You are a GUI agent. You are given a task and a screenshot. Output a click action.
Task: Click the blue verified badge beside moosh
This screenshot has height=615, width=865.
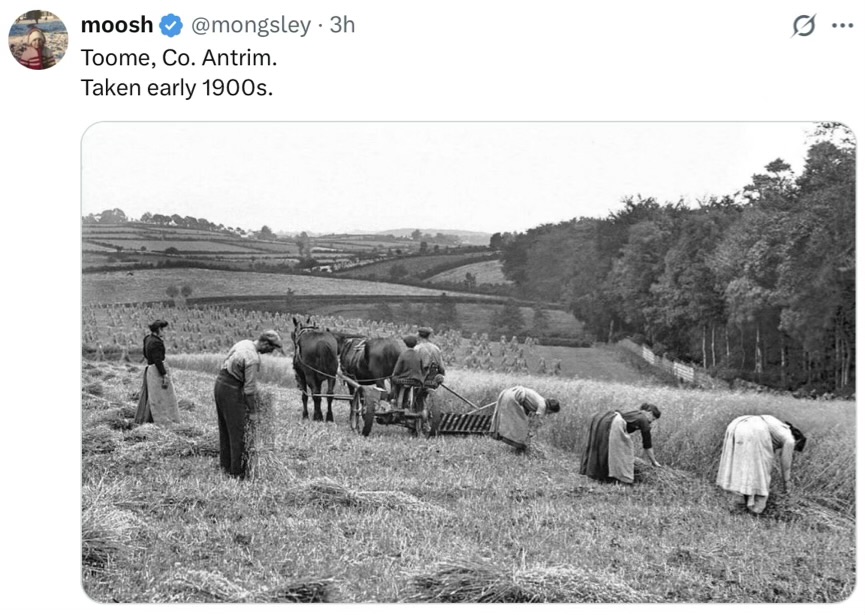[x=171, y=25]
